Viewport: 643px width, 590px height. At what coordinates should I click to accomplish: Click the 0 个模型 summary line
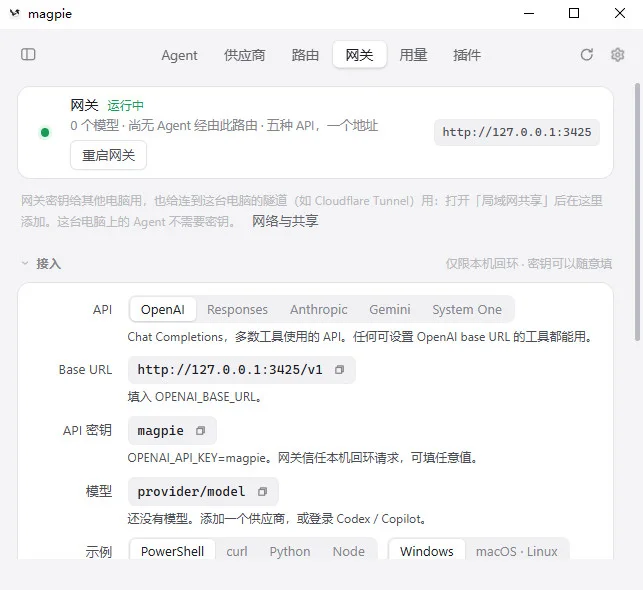point(224,125)
